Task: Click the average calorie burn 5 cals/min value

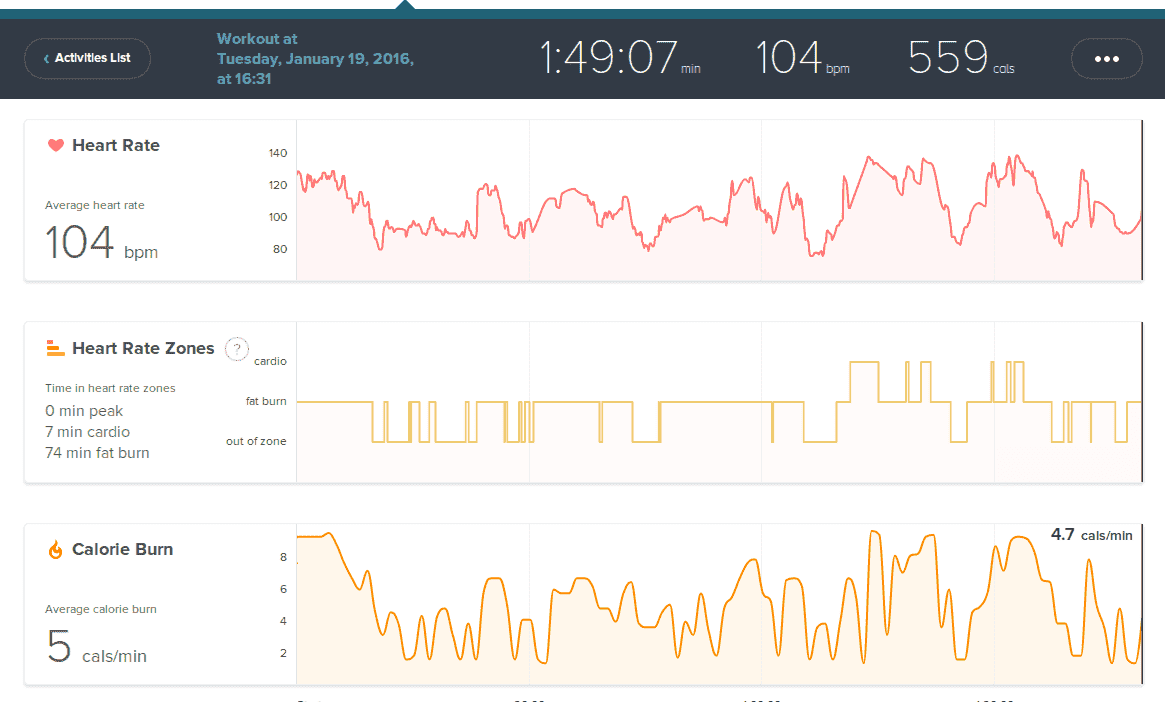Action: coord(97,647)
